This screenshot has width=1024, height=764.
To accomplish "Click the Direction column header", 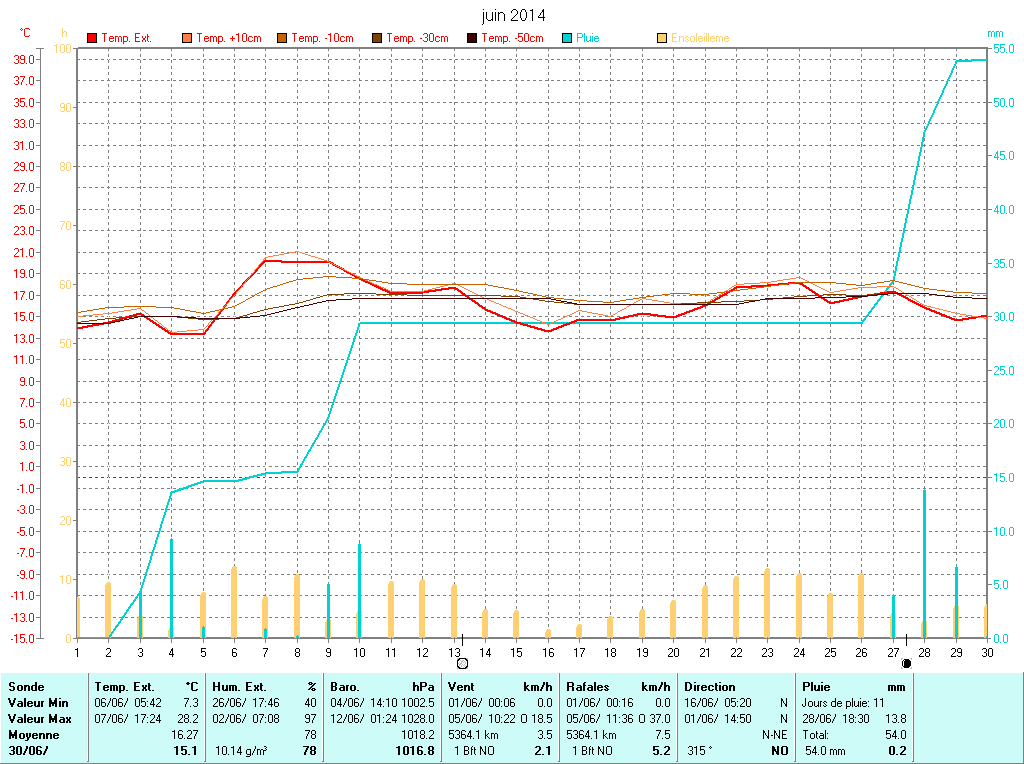I will pyautogui.click(x=710, y=687).
